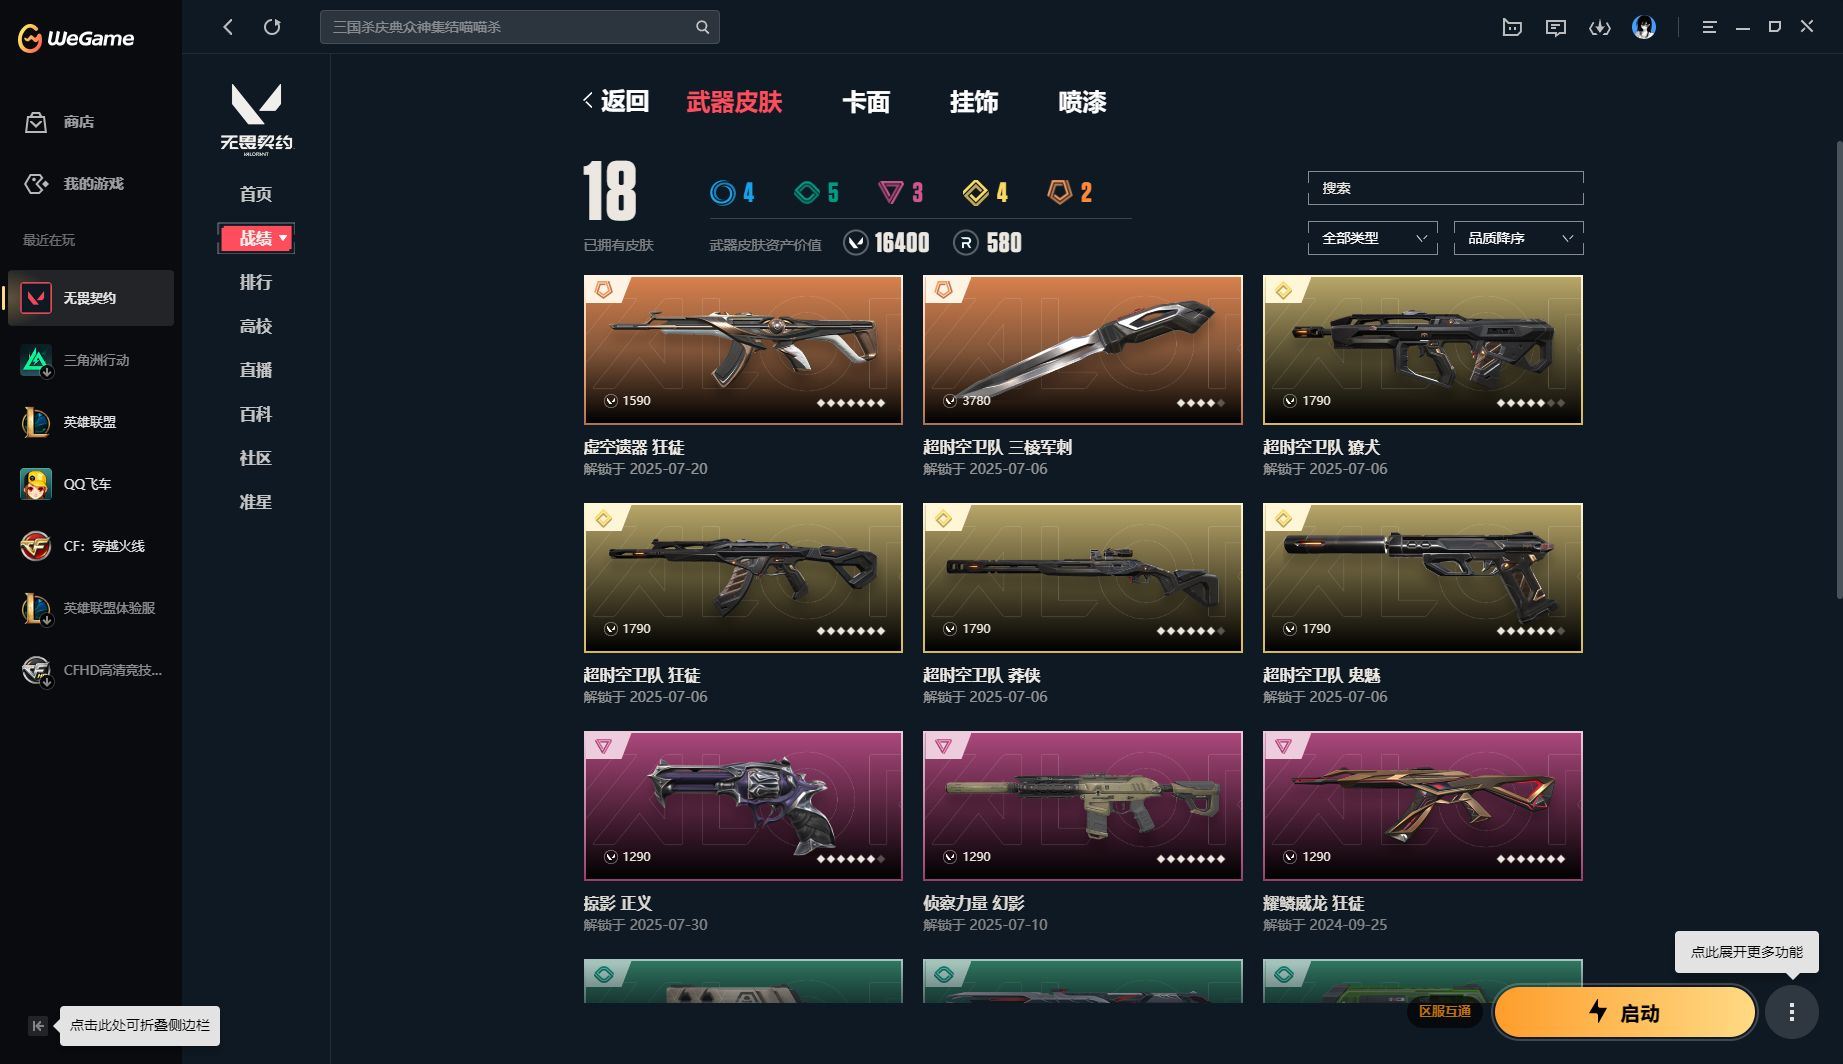Select the 超时空卫队 三棱军刺 skin thumbnail
Viewport: 1843px width, 1064px height.
coord(1082,350)
